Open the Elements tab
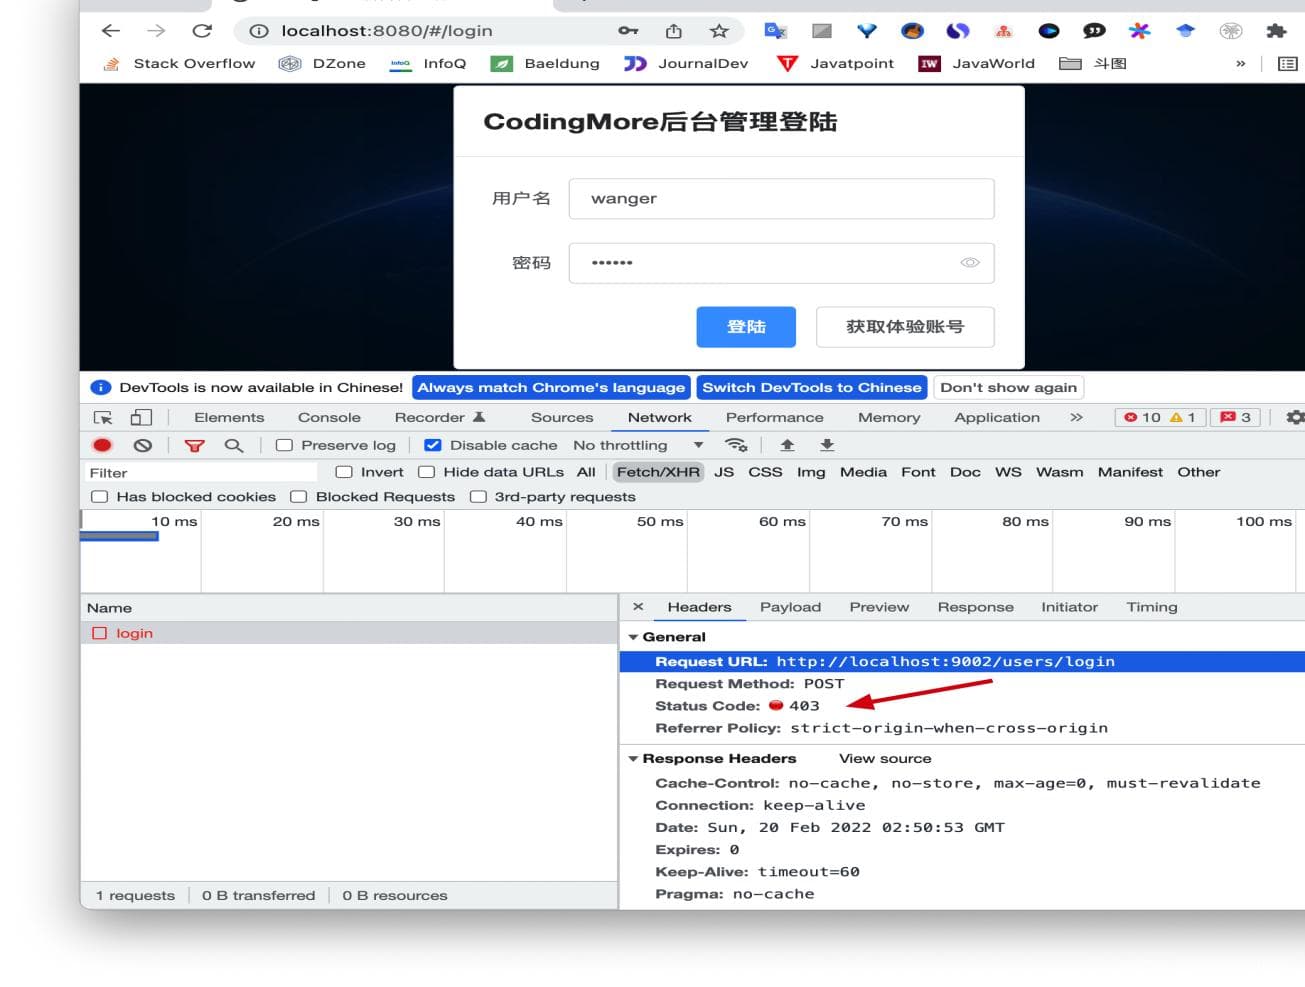Viewport: 1305px width, 987px height. pos(229,417)
